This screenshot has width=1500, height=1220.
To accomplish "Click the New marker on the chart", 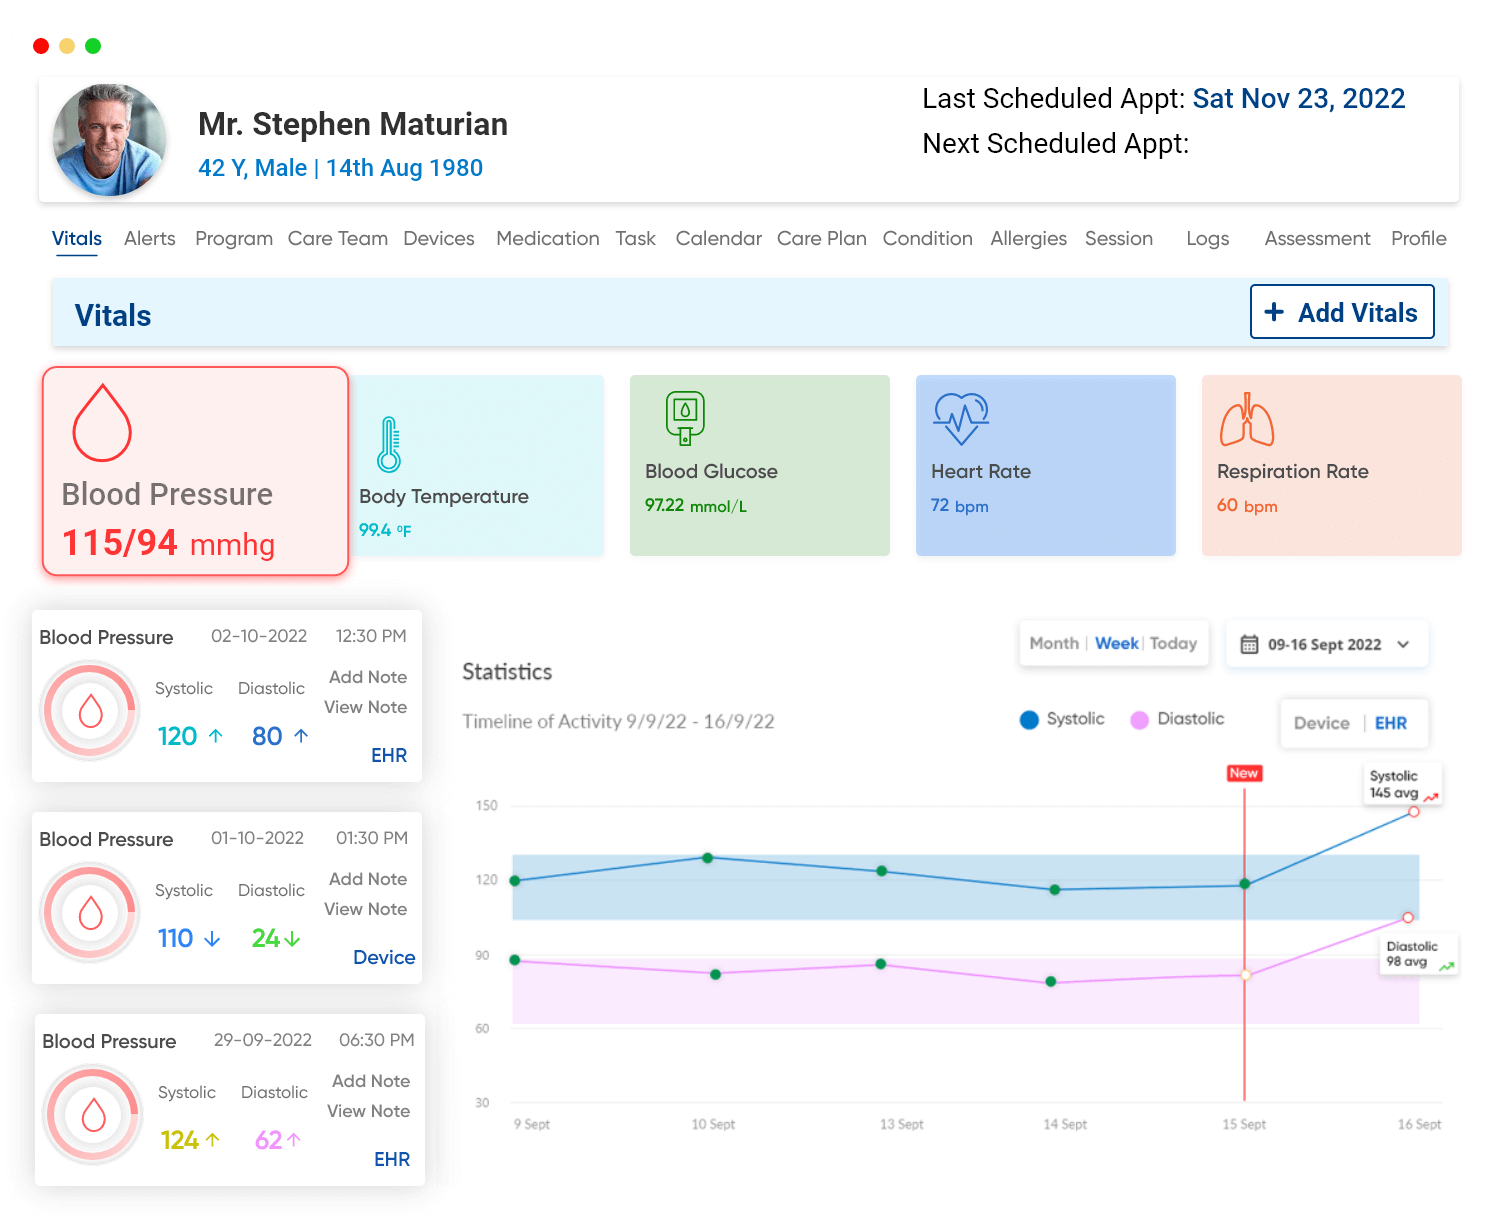I will [x=1243, y=773].
